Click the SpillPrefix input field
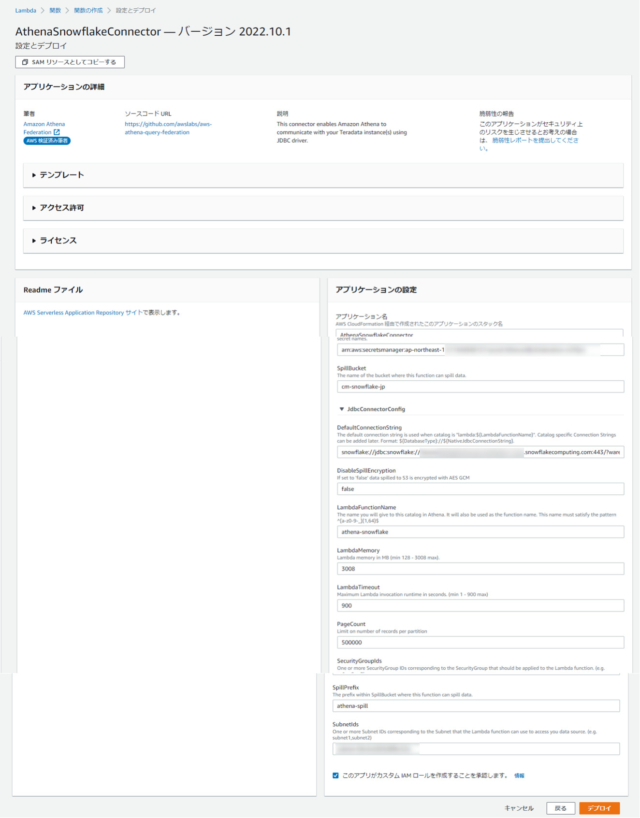This screenshot has width=640, height=818. (x=476, y=706)
